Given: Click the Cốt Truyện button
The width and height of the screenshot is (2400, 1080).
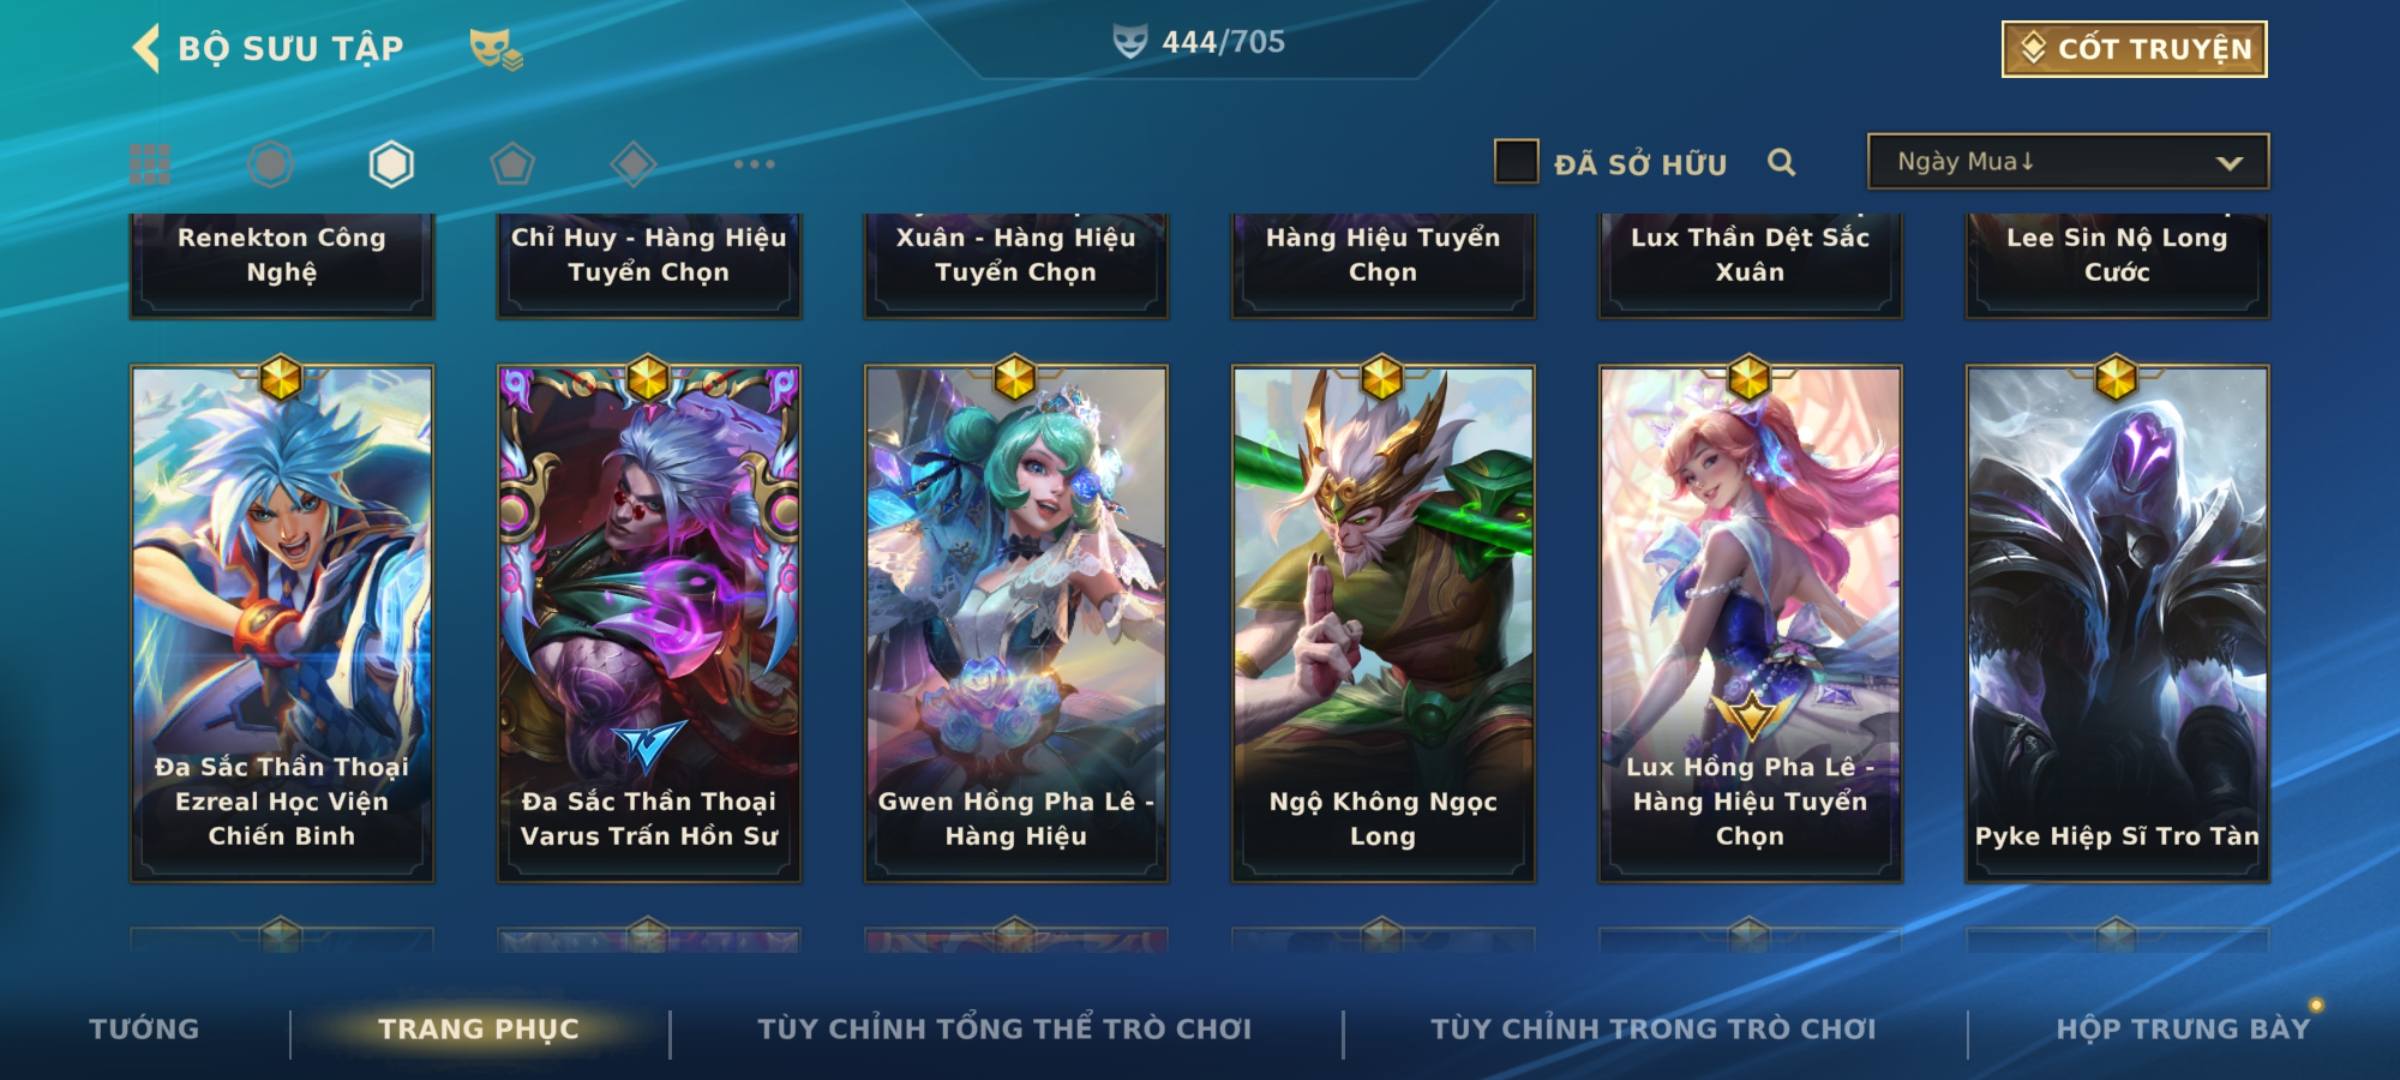Looking at the screenshot, I should tap(2134, 49).
